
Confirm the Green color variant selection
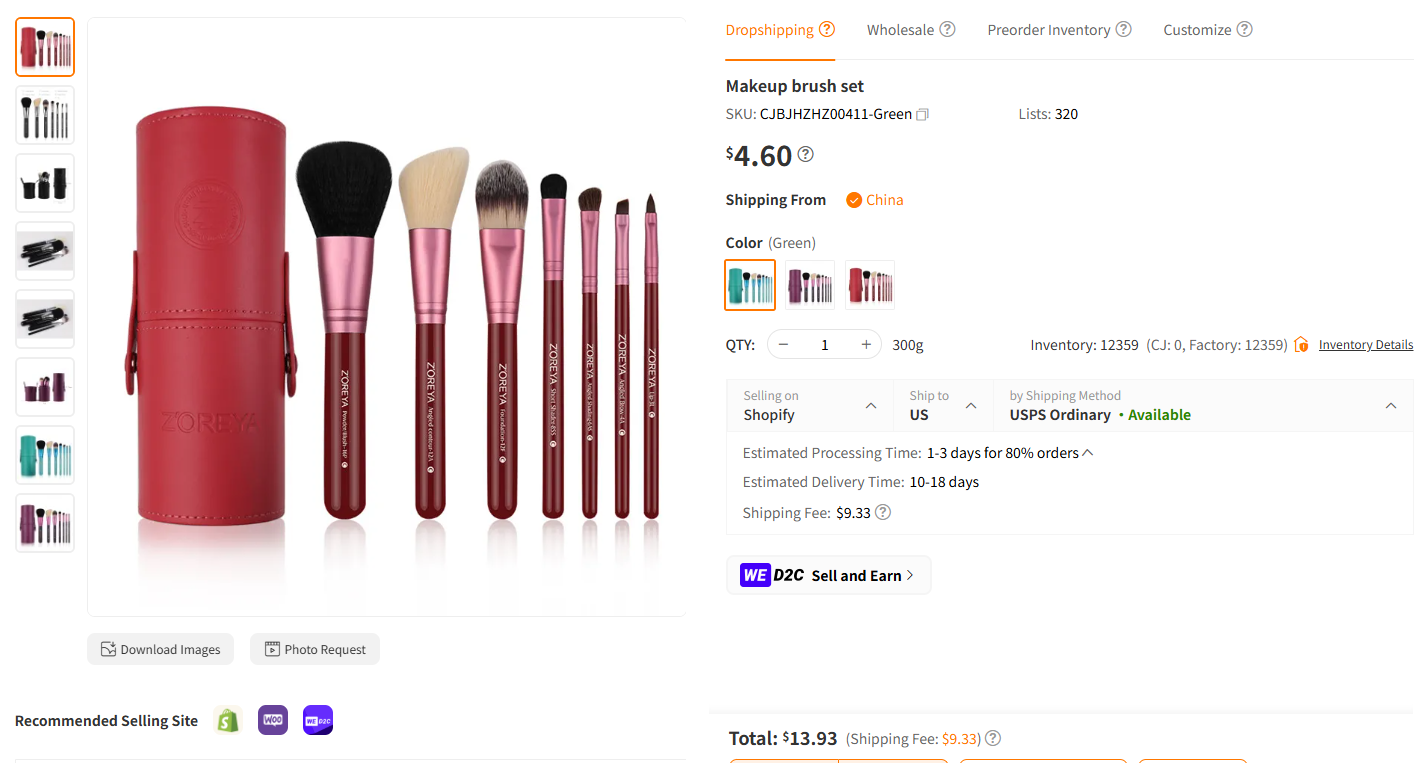(x=749, y=285)
